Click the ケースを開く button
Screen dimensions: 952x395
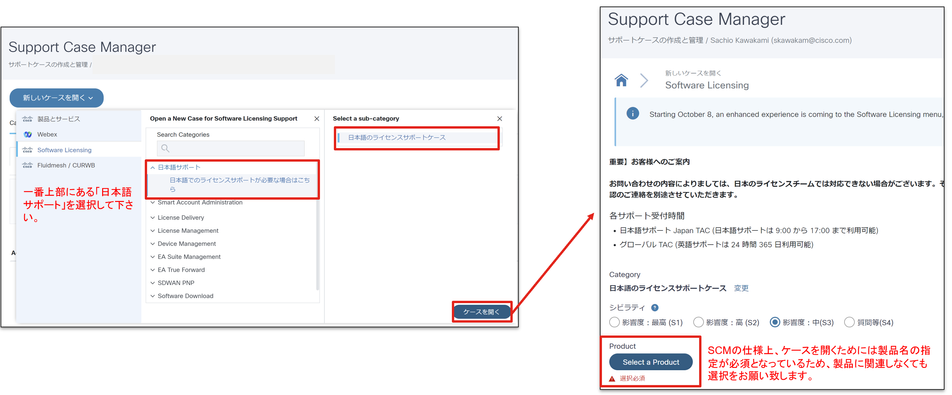coord(481,312)
